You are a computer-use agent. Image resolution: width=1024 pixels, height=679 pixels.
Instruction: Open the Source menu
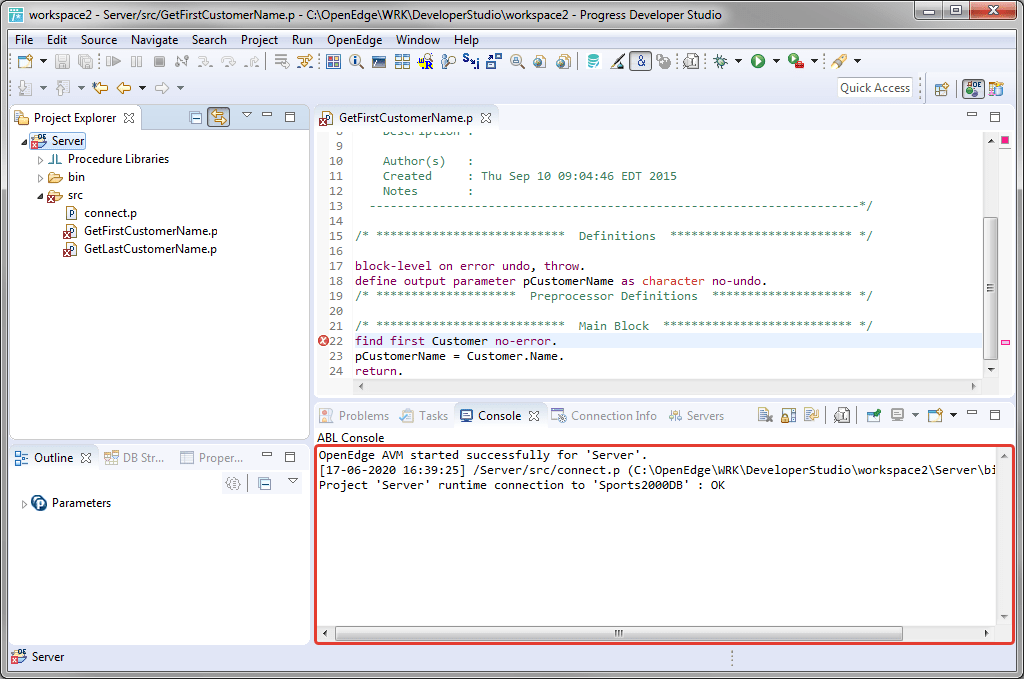(x=99, y=40)
